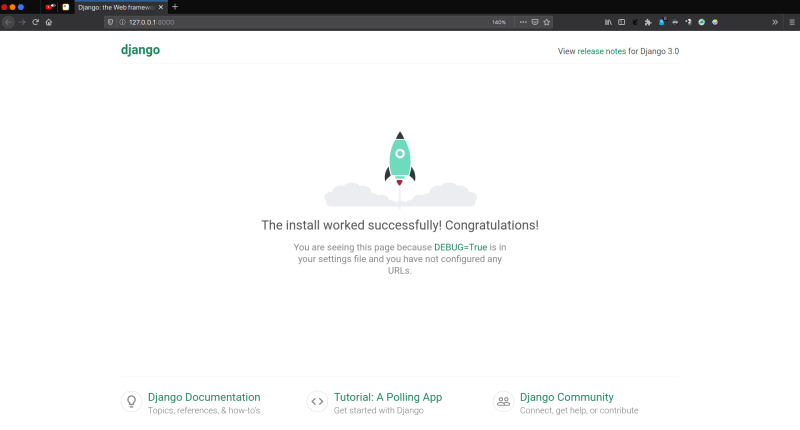The image size is (800, 430).
Task: Open the browser home page
Action: 49,22
